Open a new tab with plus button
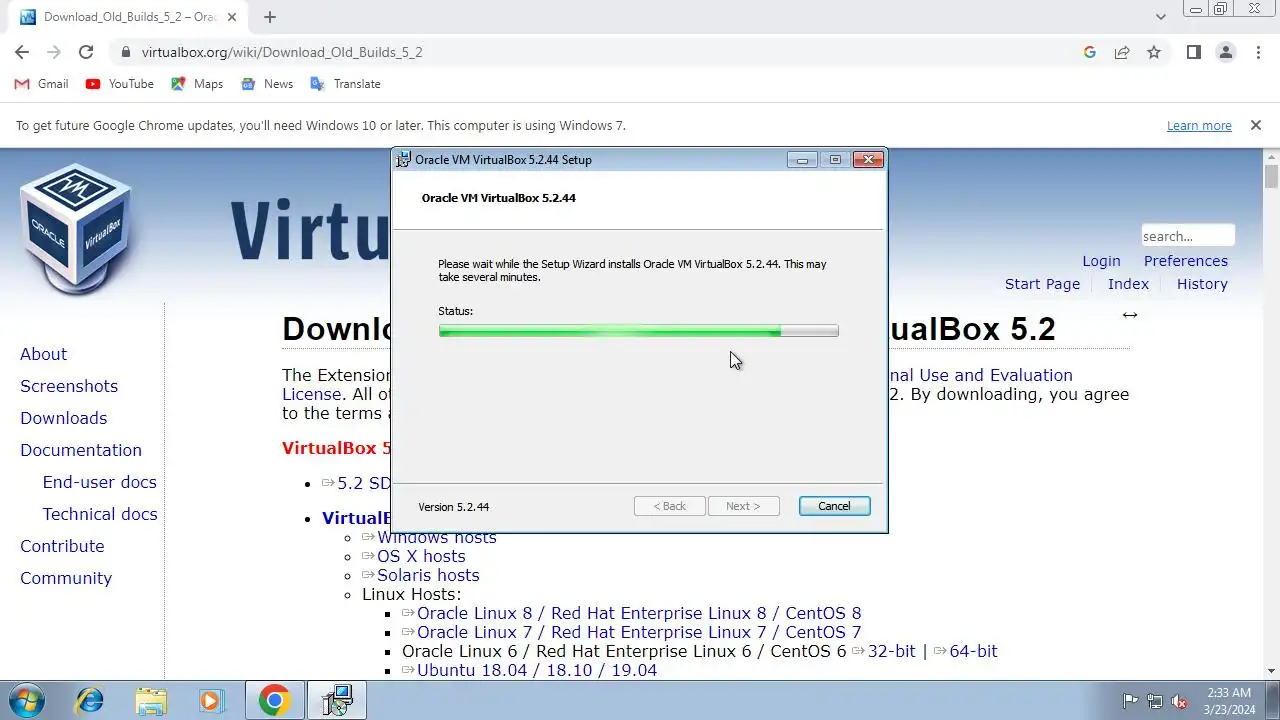The image size is (1280, 720). [270, 17]
